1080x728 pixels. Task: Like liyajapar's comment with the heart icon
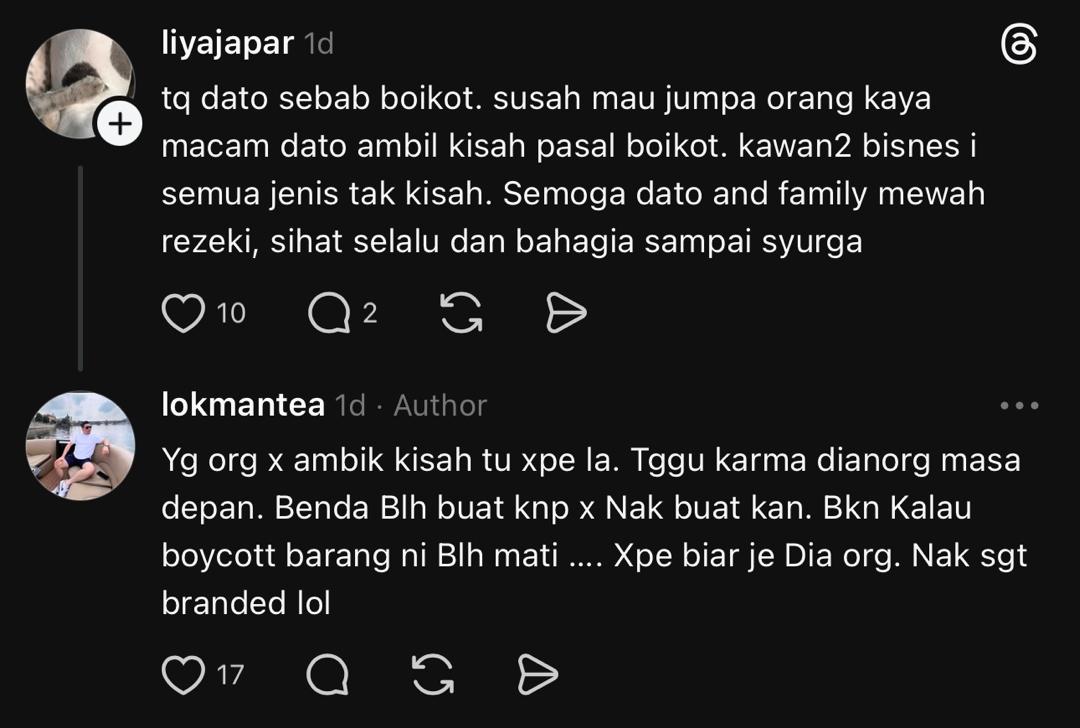(183, 313)
